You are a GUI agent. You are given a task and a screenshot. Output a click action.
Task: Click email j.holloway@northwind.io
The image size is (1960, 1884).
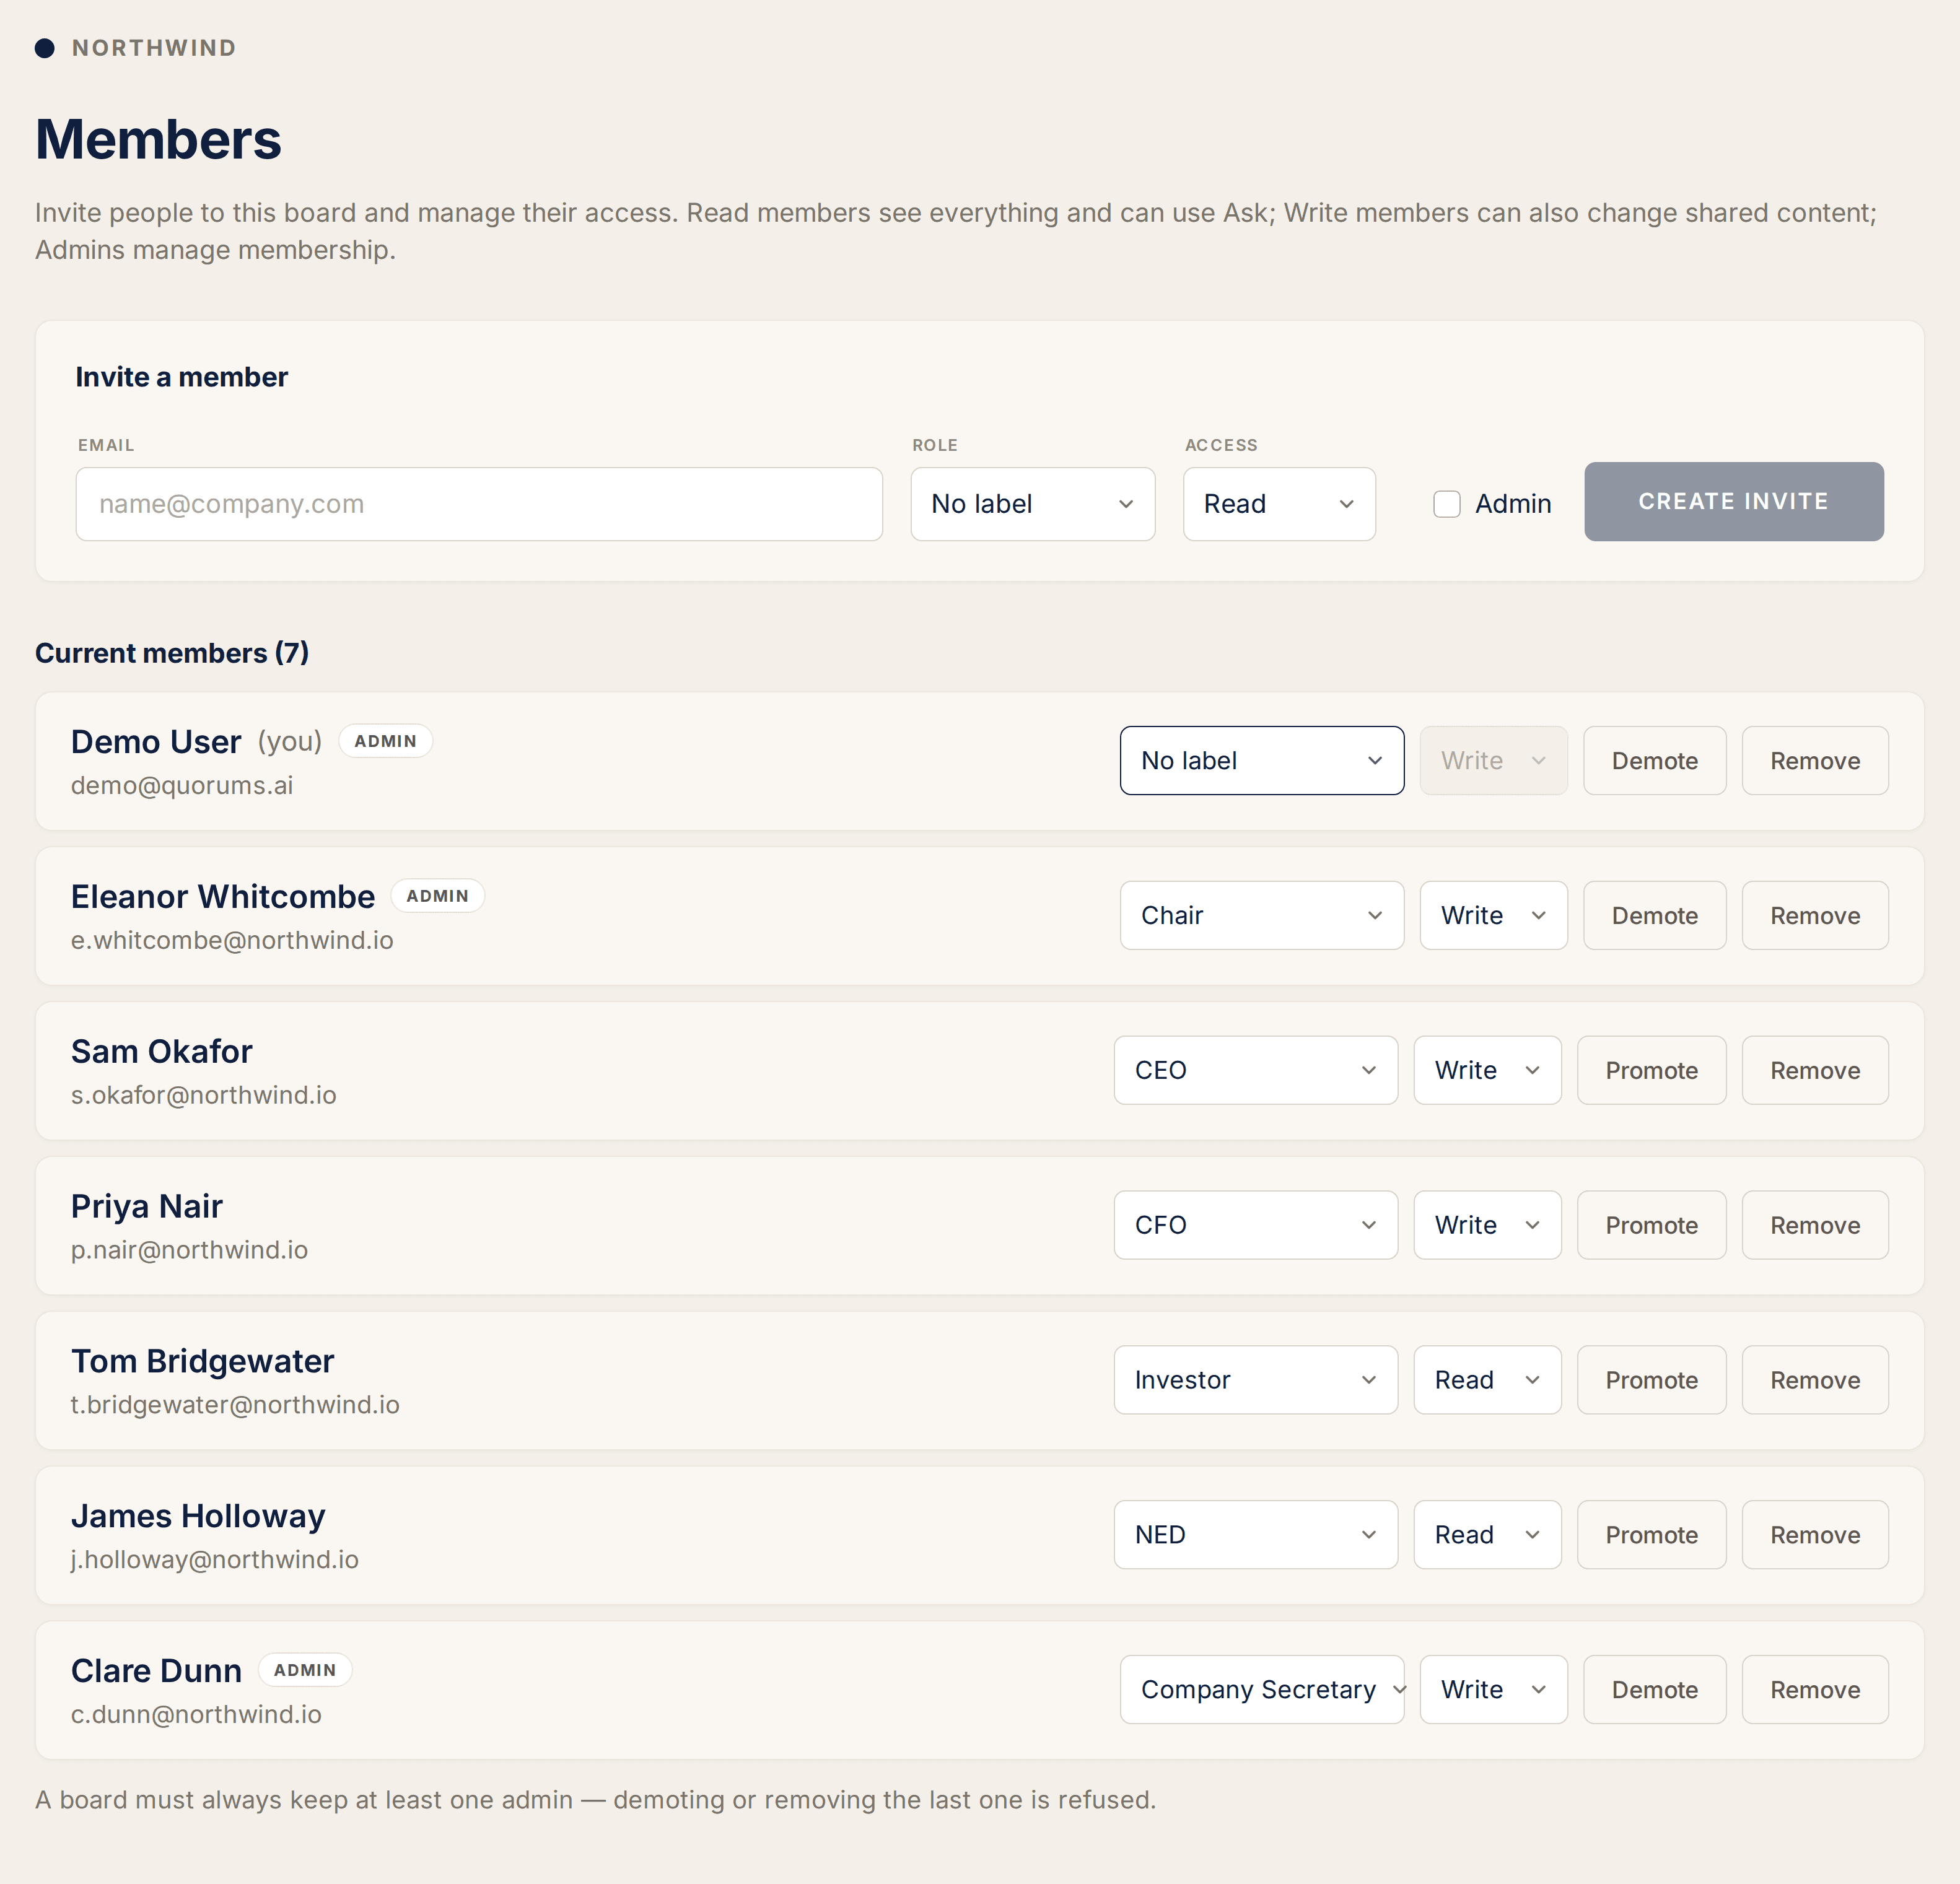coord(214,1560)
